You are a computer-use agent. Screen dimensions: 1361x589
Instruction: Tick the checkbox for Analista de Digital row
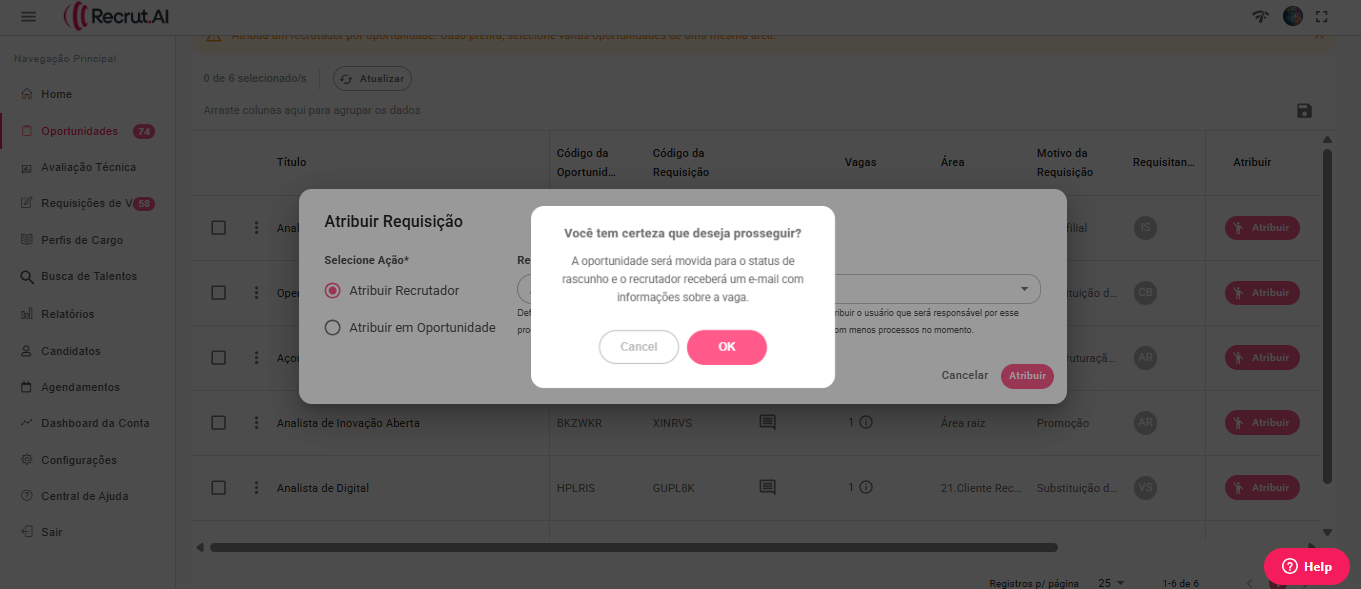point(218,488)
